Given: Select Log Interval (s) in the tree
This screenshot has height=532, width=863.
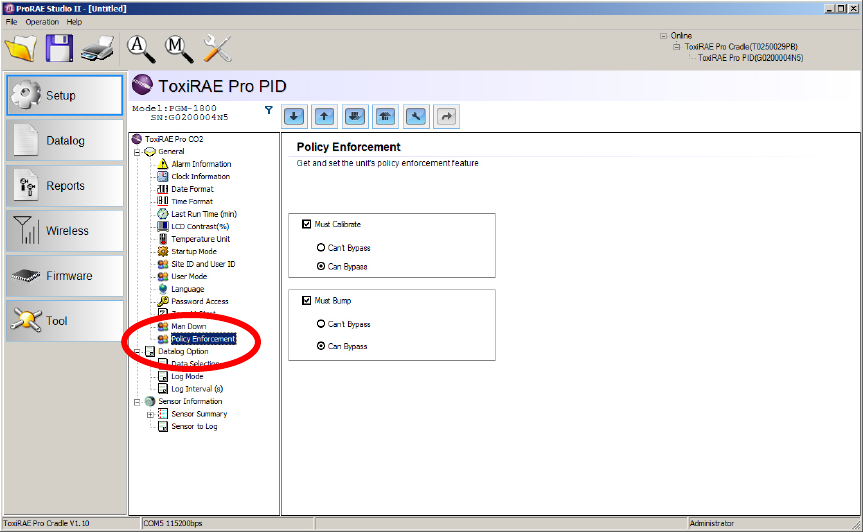Looking at the screenshot, I should coord(197,389).
